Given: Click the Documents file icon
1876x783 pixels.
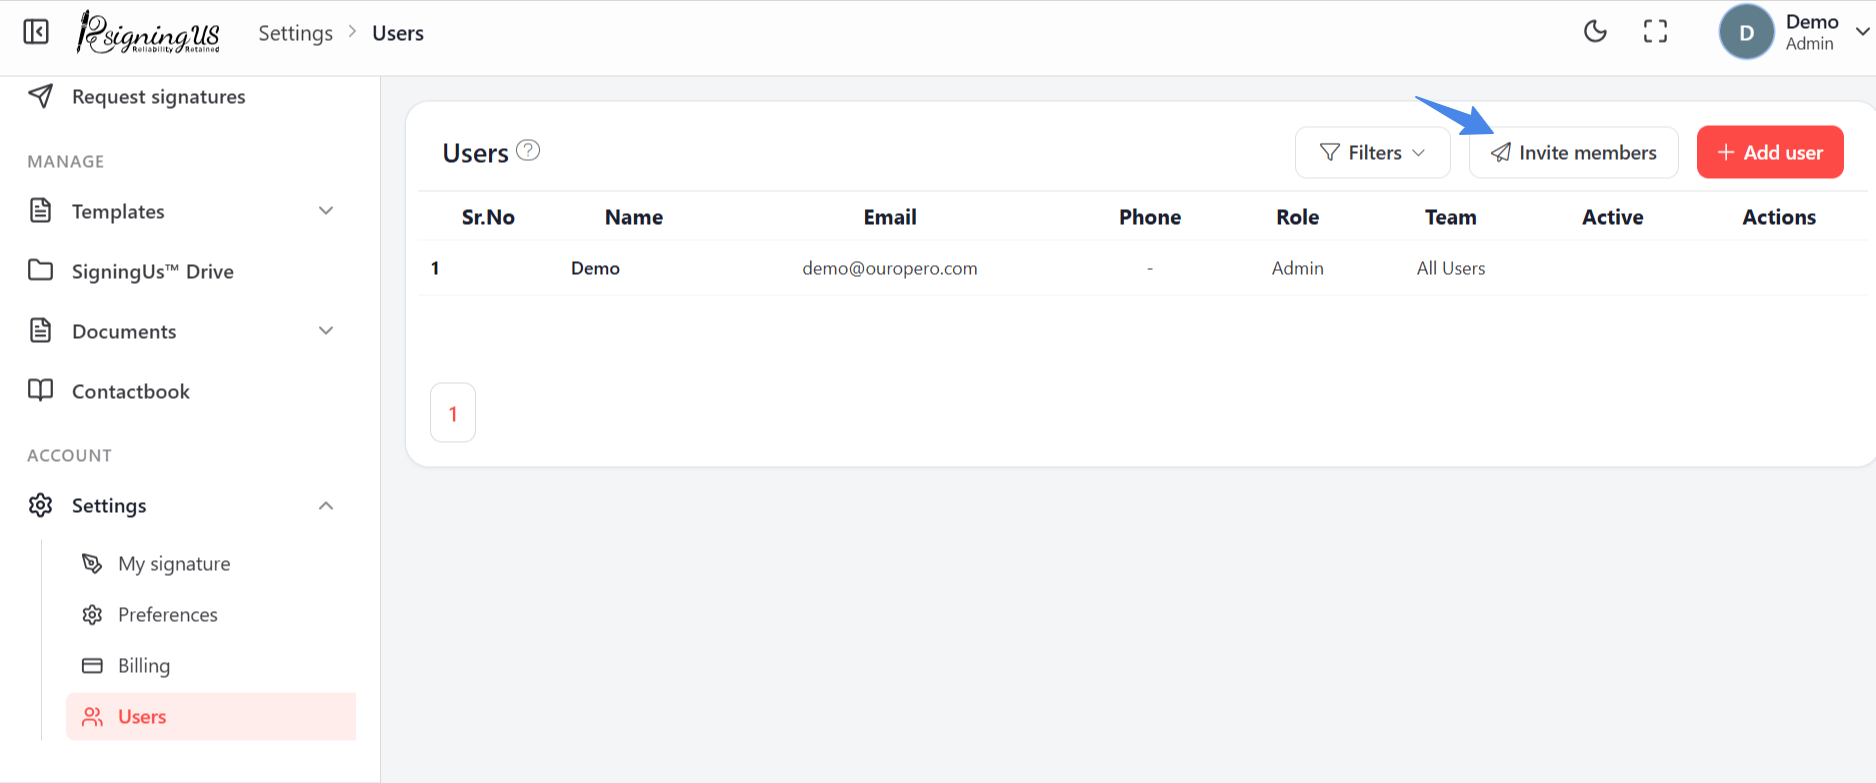Looking at the screenshot, I should pos(40,330).
